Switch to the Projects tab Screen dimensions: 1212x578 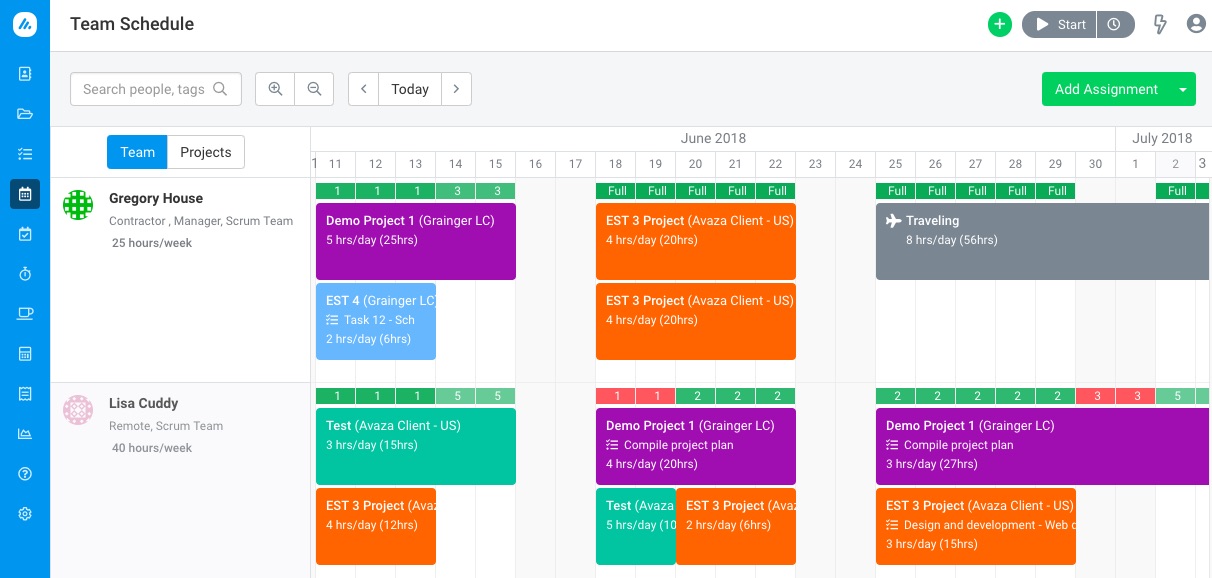point(206,152)
